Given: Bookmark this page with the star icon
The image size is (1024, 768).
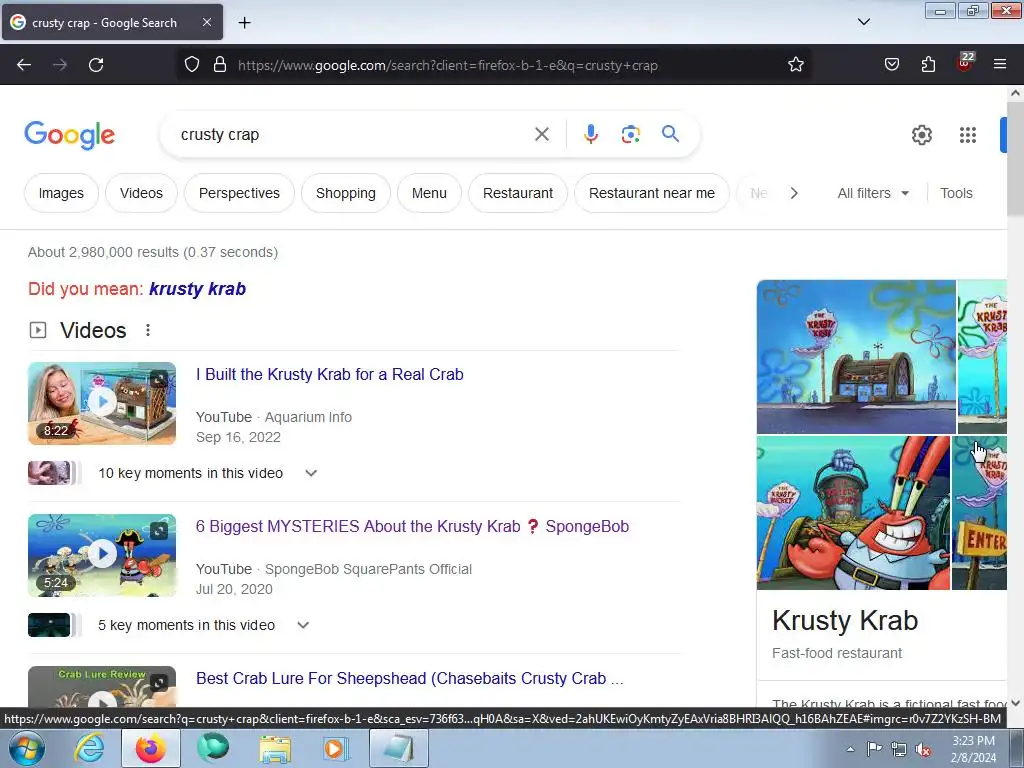Looking at the screenshot, I should tap(795, 65).
